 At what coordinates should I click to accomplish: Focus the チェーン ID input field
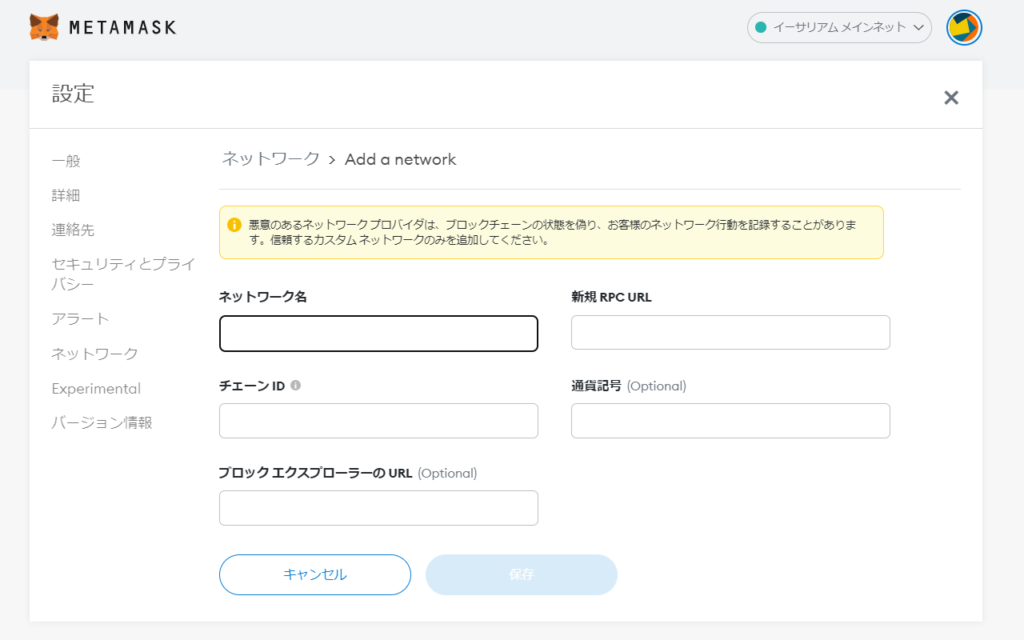point(379,421)
